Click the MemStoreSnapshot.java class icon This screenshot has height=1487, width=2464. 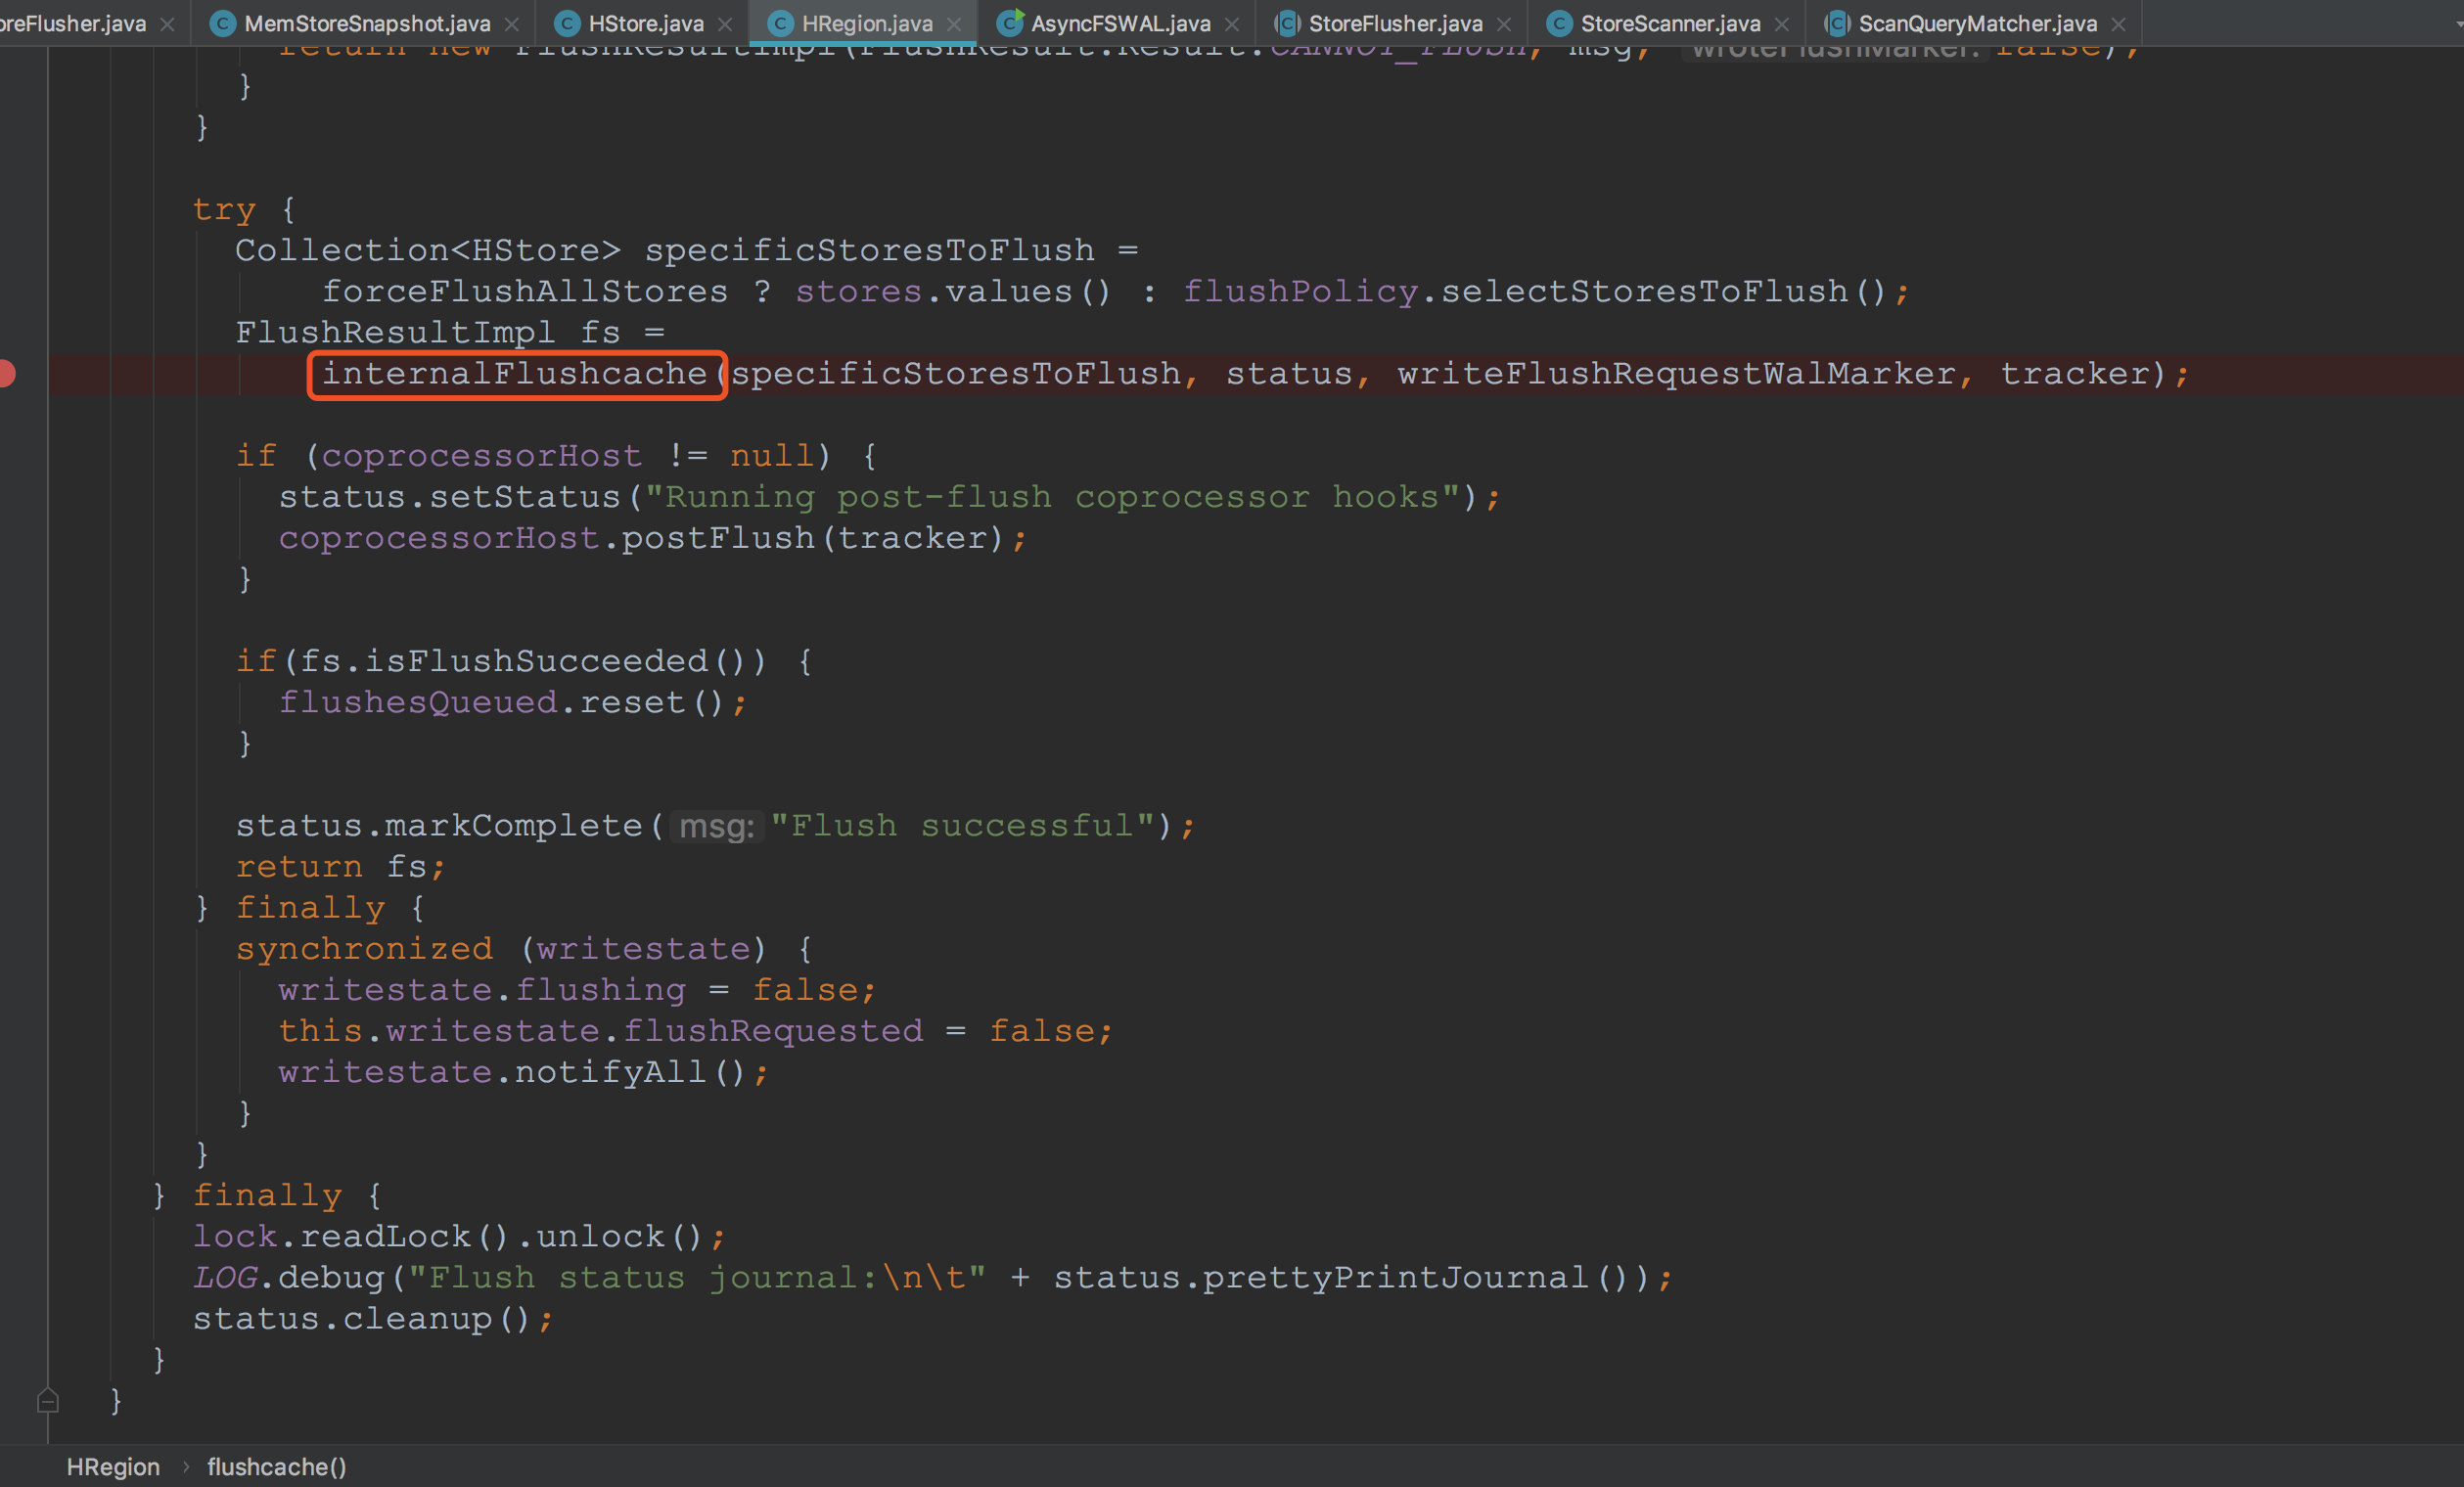click(223, 23)
